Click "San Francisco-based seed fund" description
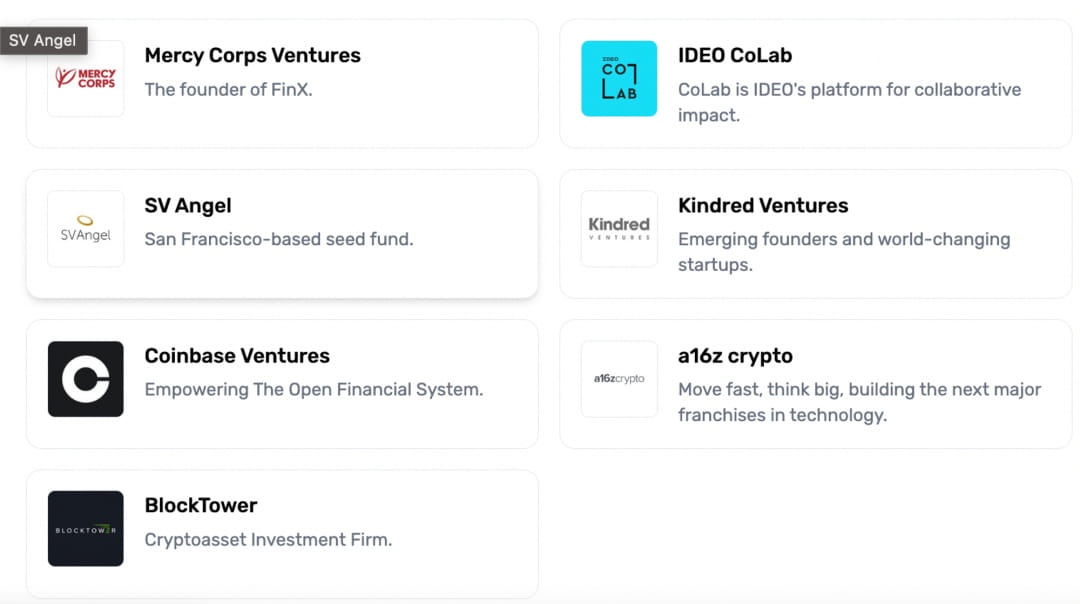The image size is (1080, 604). tap(278, 240)
